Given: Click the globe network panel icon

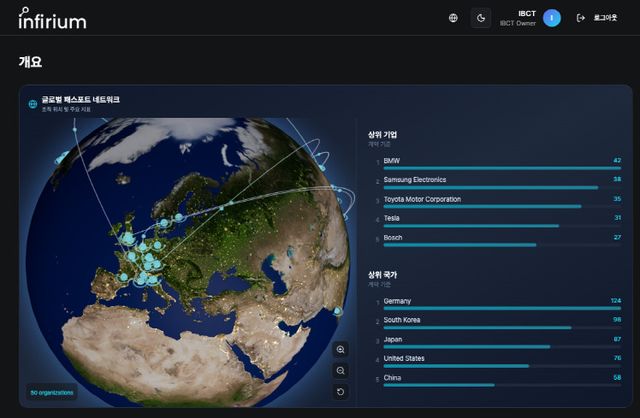Looking at the screenshot, I should 33,103.
